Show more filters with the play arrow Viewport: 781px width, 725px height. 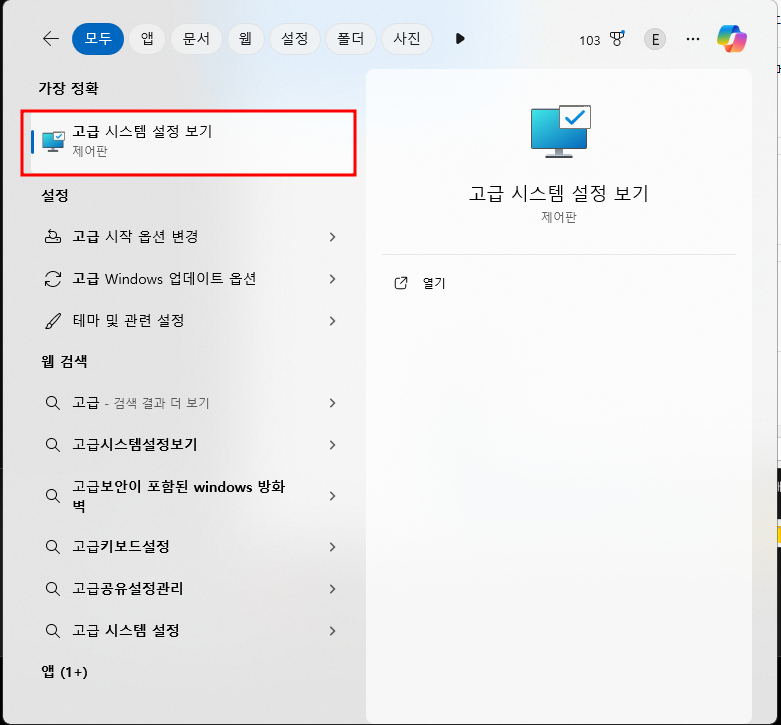(460, 39)
